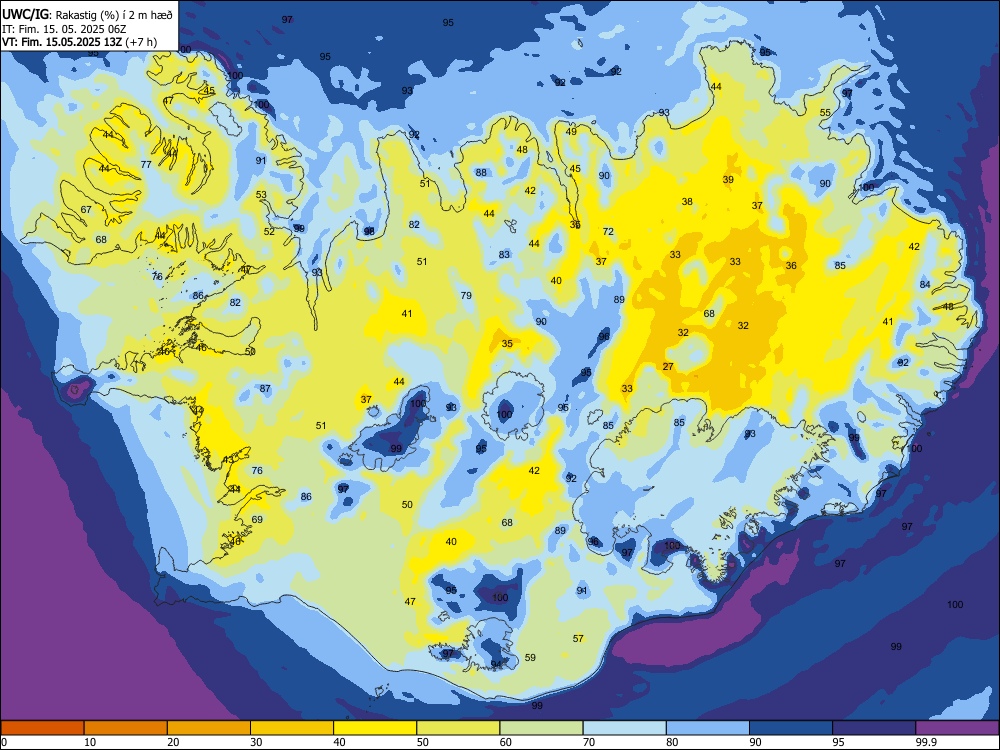
Task: Click the map value '38'
Action: click(x=687, y=202)
